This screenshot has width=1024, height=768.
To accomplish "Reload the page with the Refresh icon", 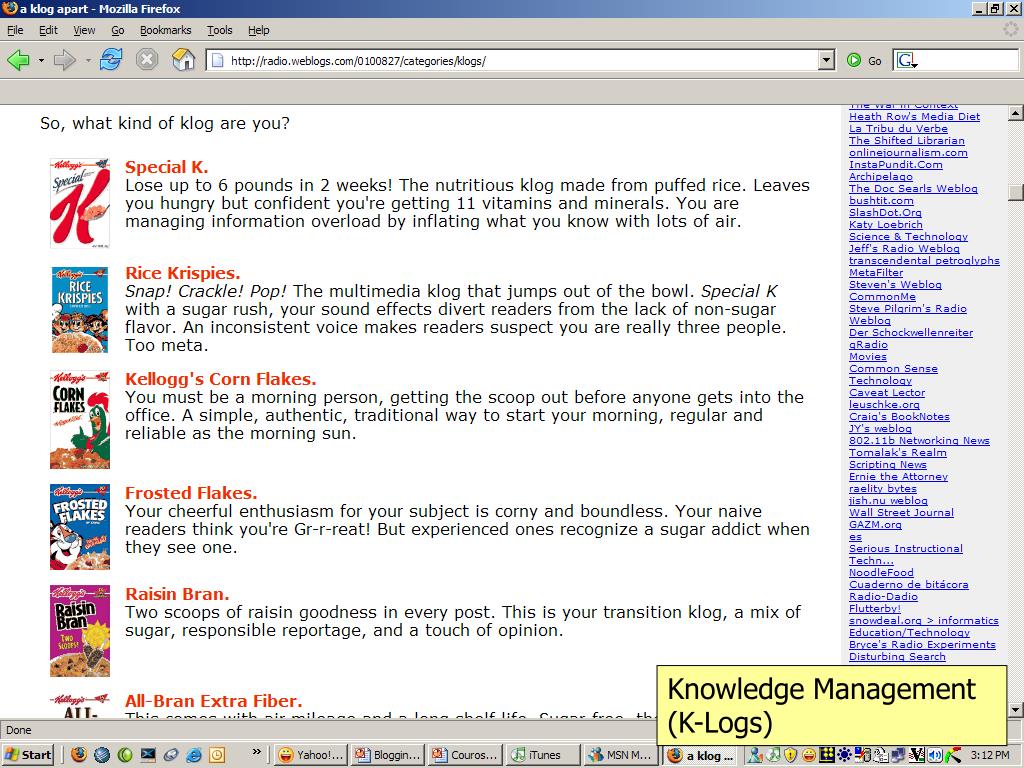I will coord(111,60).
